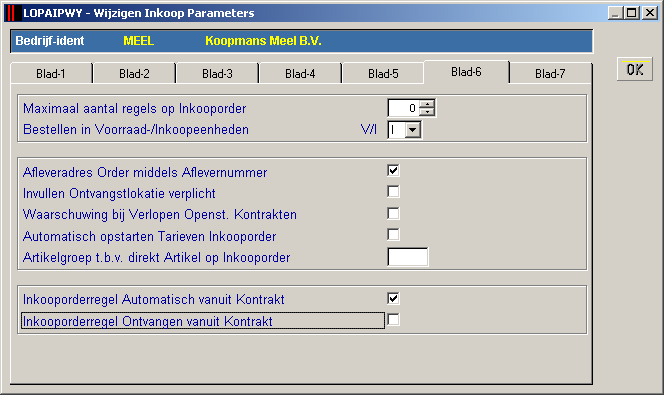664x395 pixels.
Task: Click label 'Artikelgroep t.b.v. direkt Artikel op Inkooporder'
Action: [x=157, y=258]
